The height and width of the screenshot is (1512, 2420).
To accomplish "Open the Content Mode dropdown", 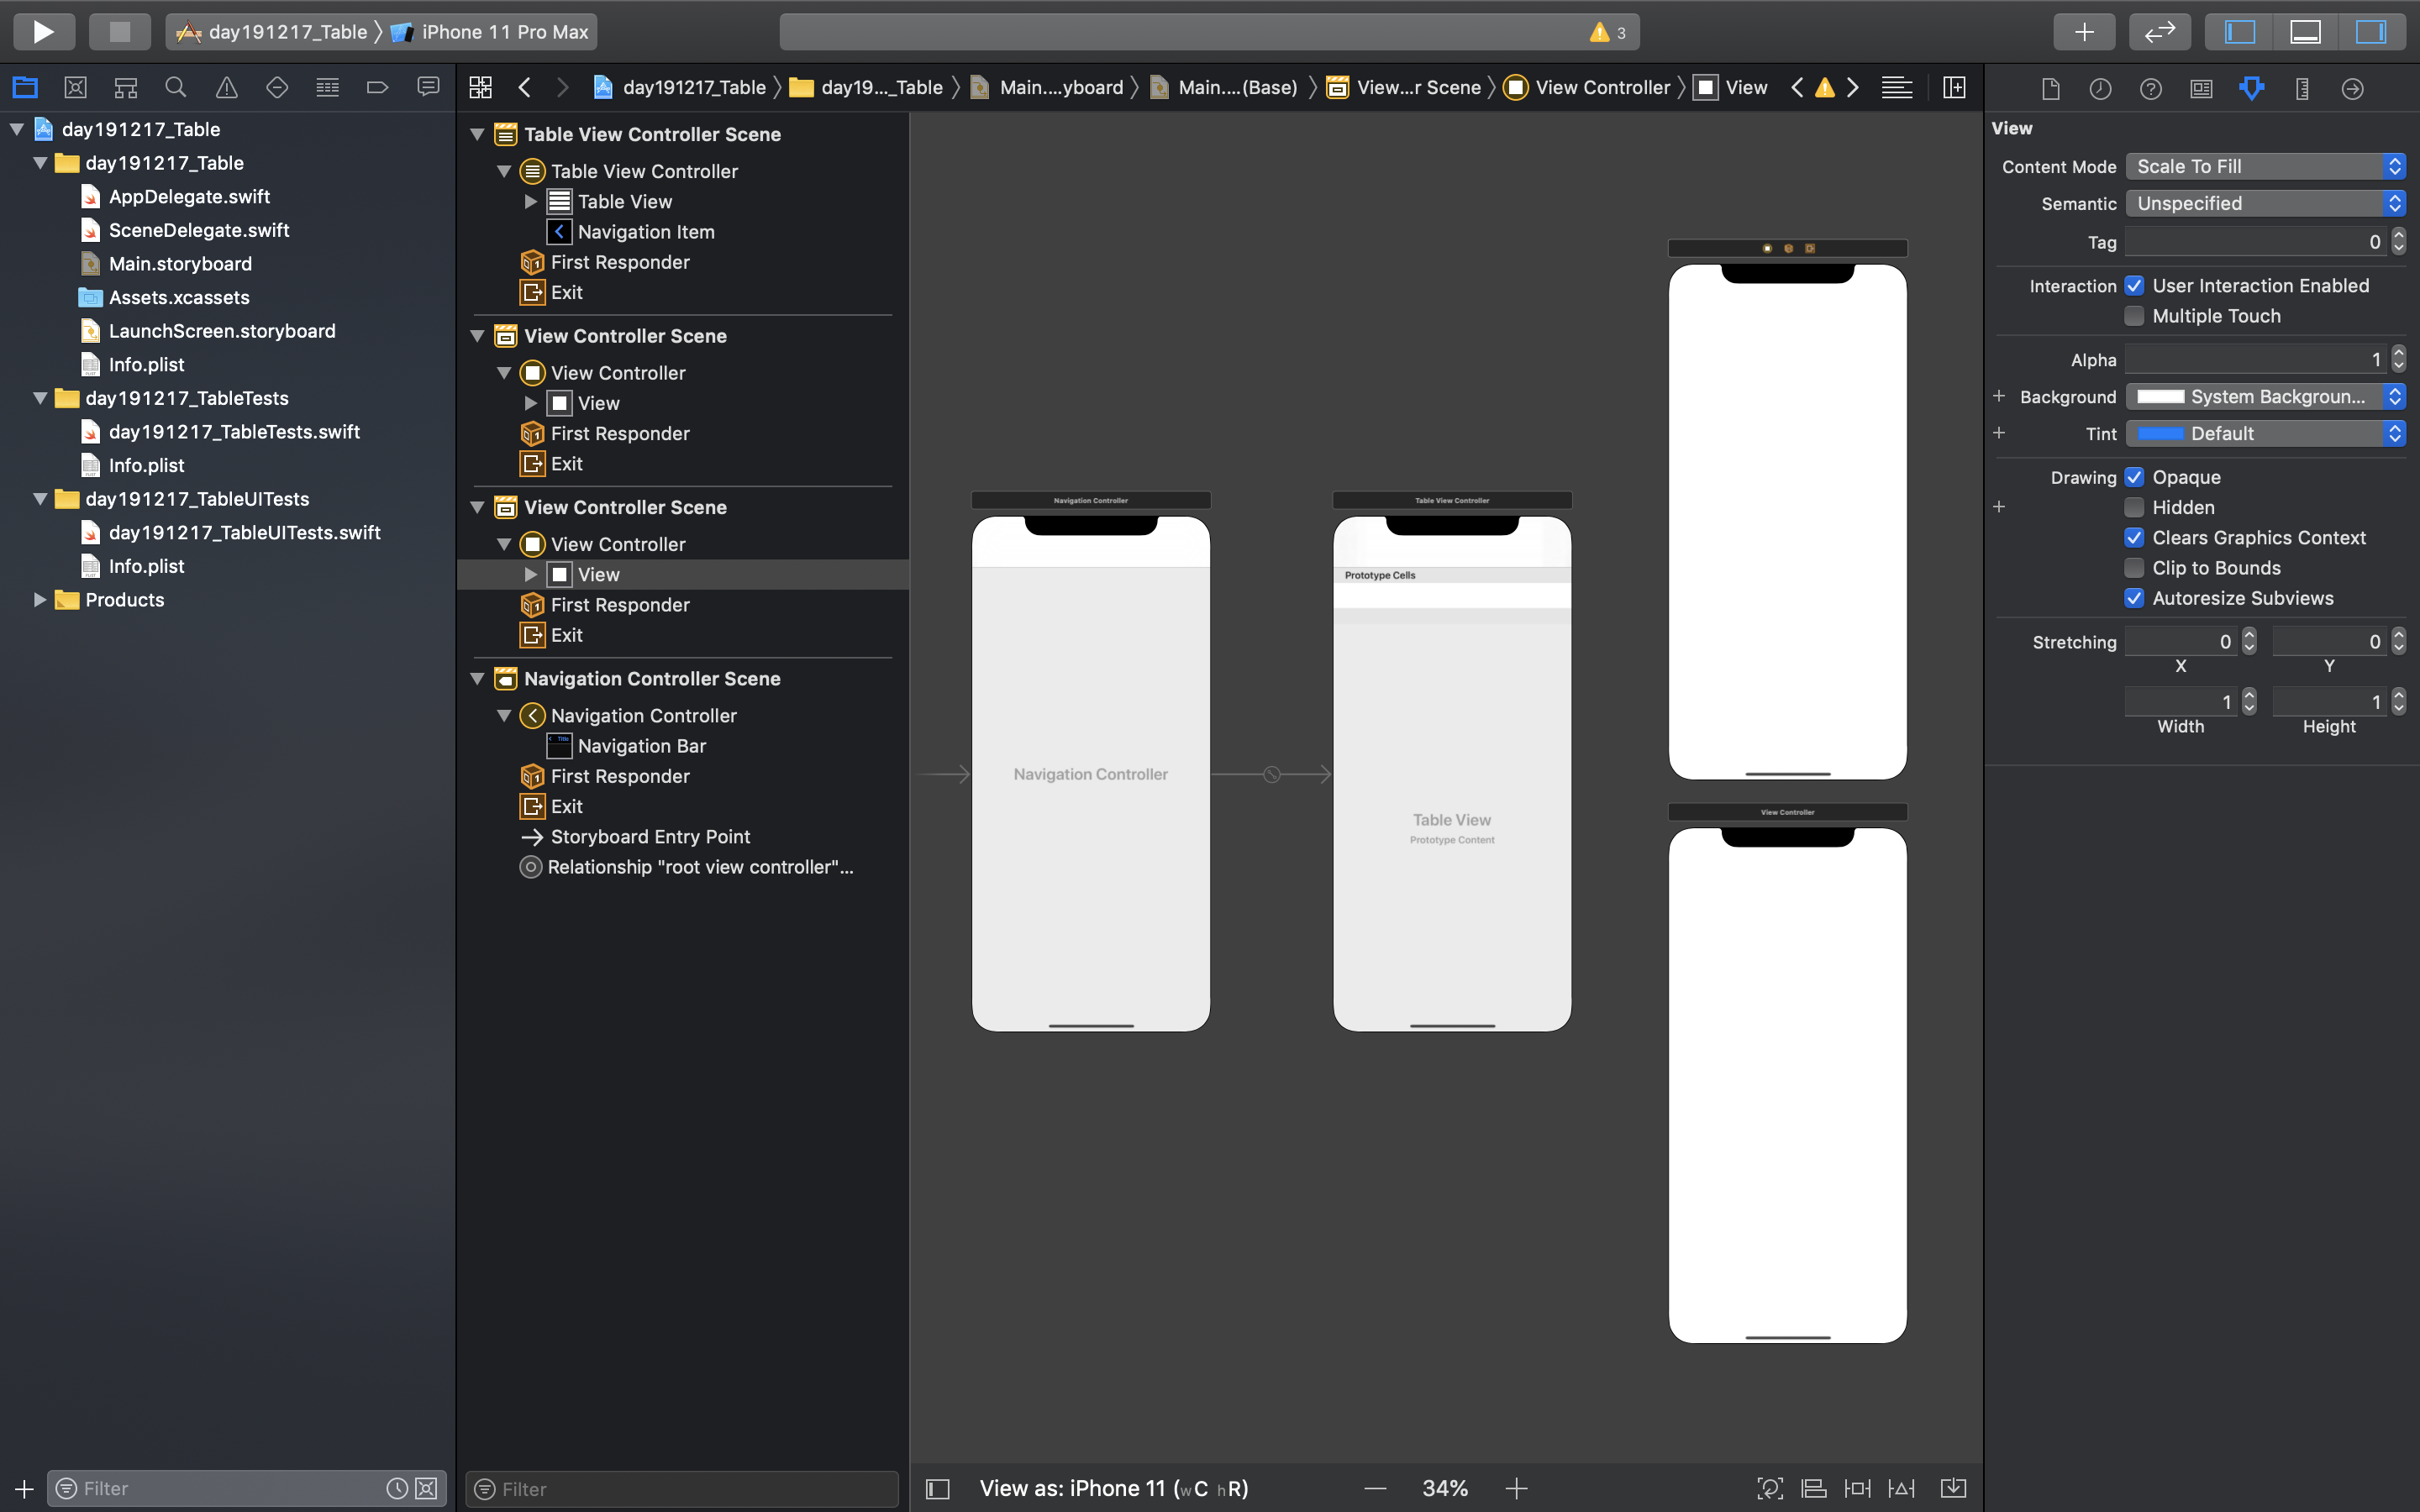I will coord(2264,167).
